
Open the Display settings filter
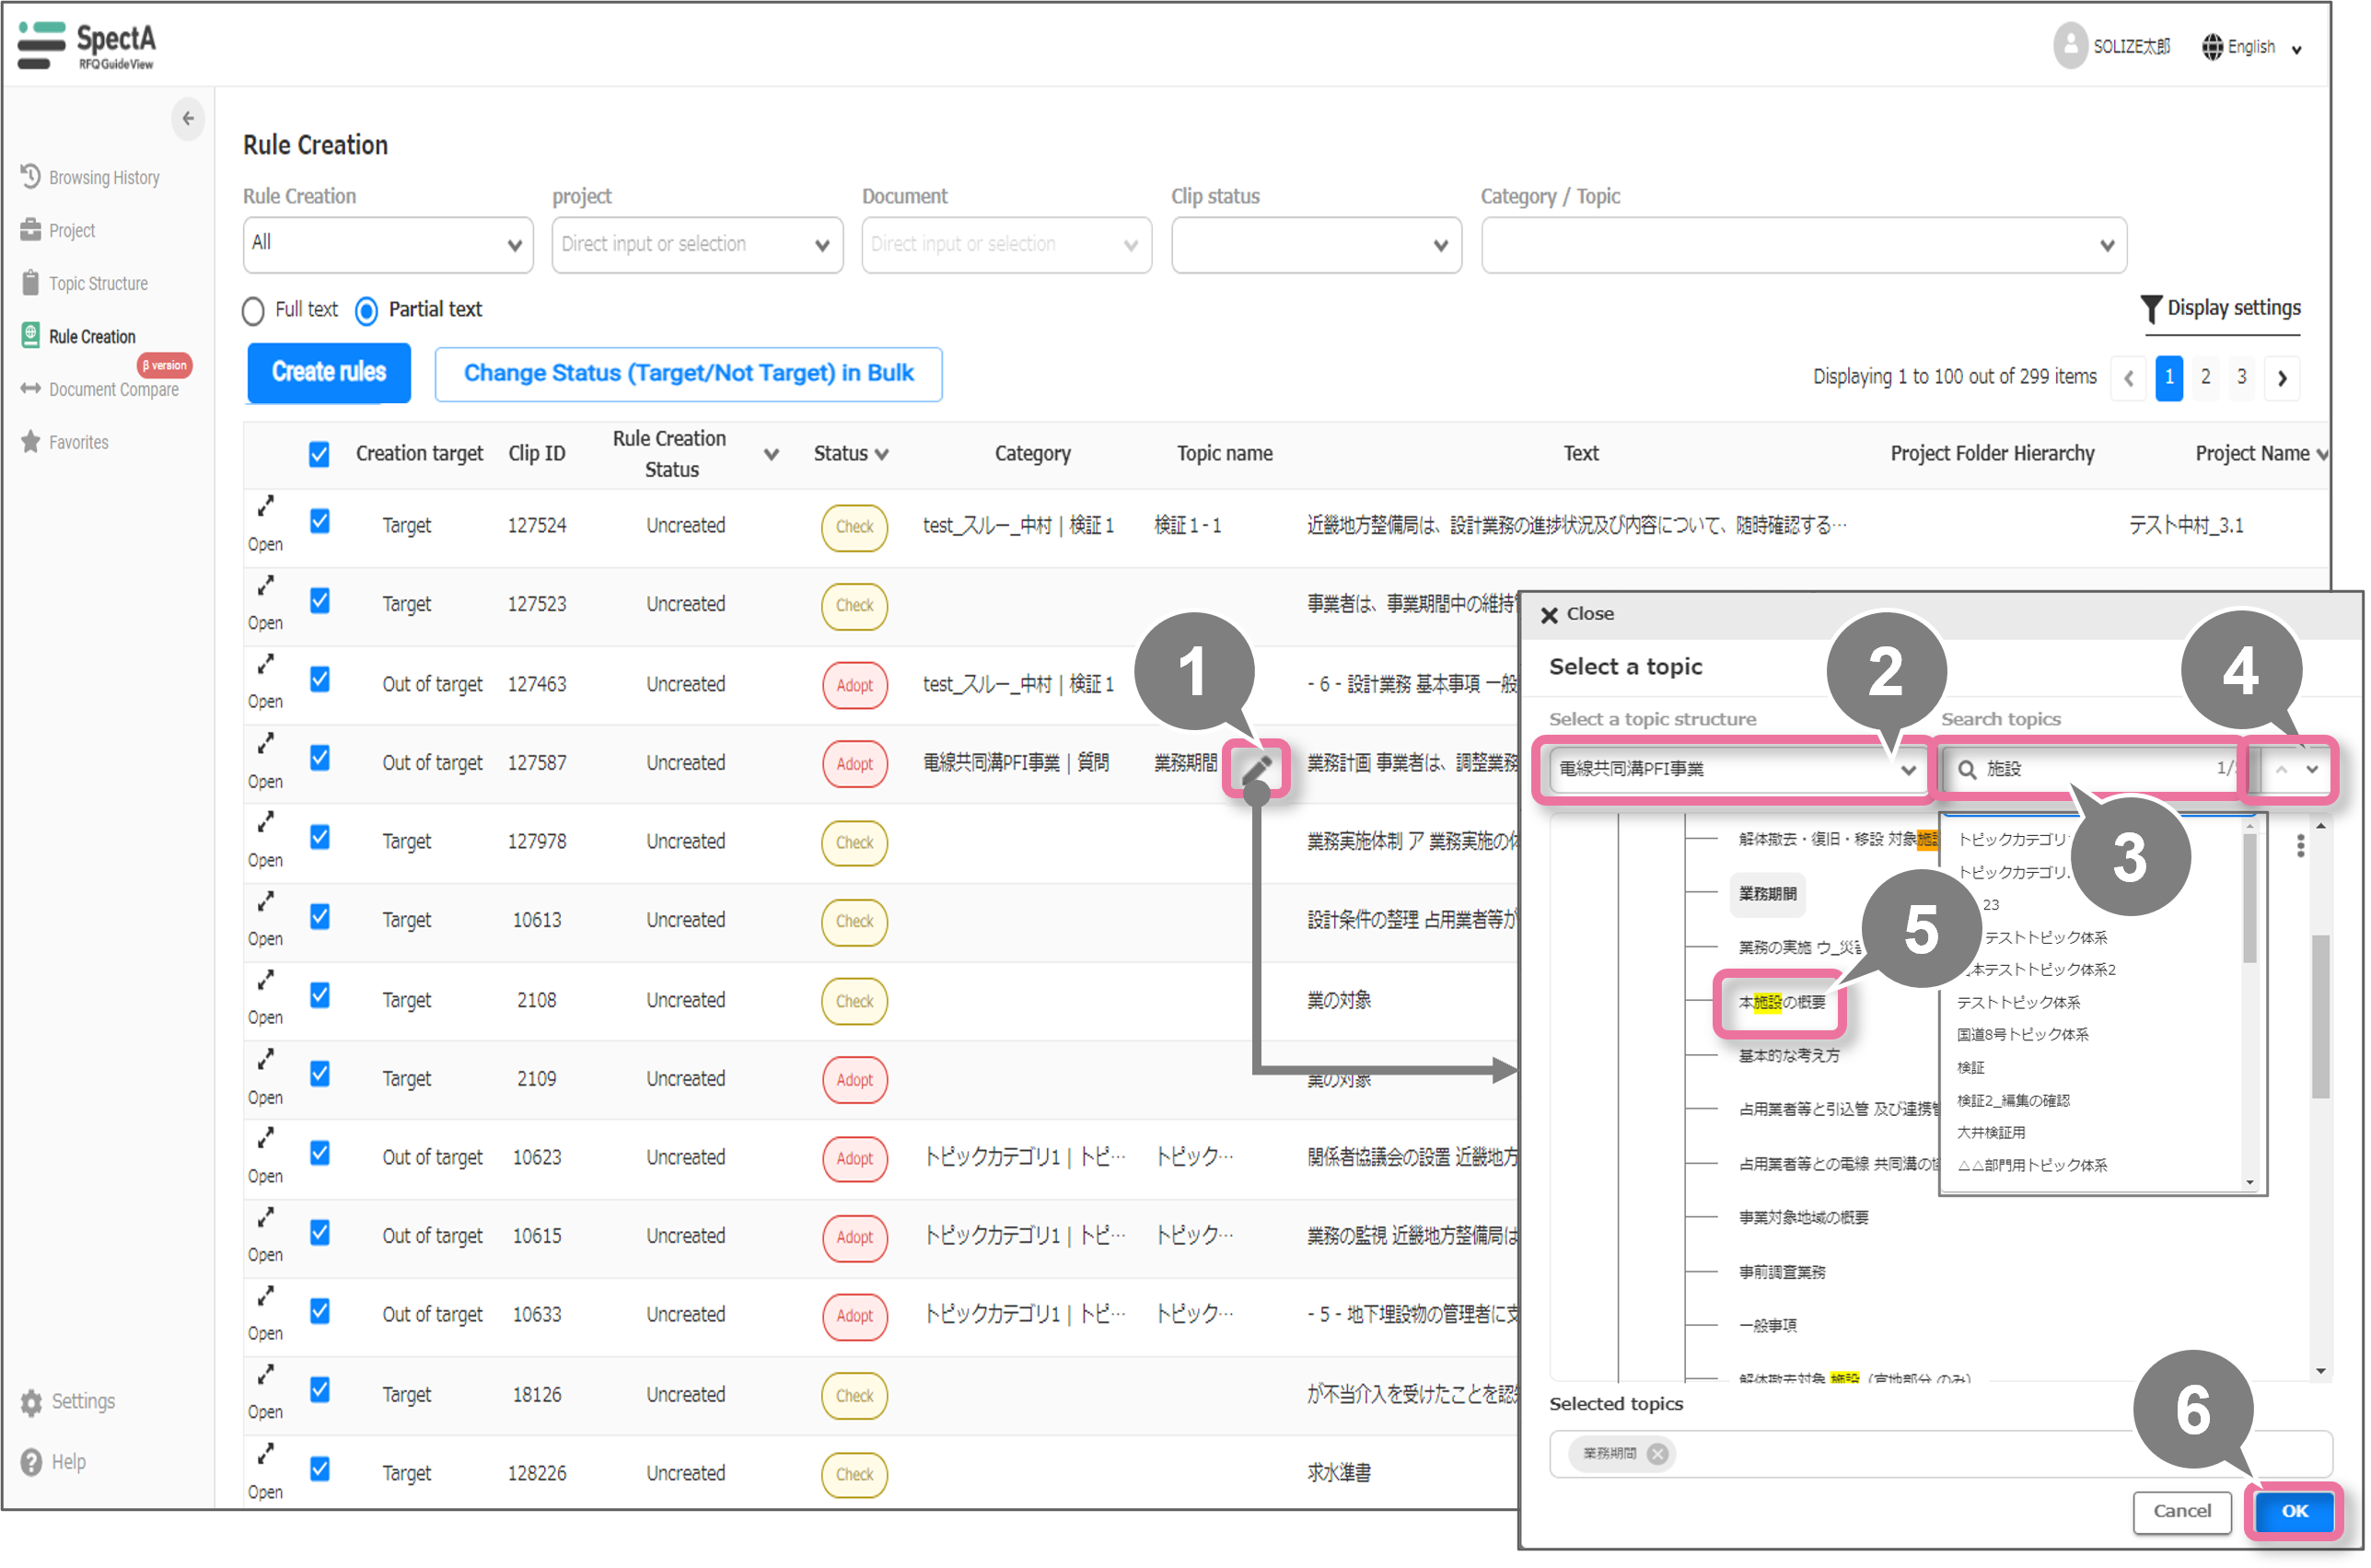coord(2220,308)
